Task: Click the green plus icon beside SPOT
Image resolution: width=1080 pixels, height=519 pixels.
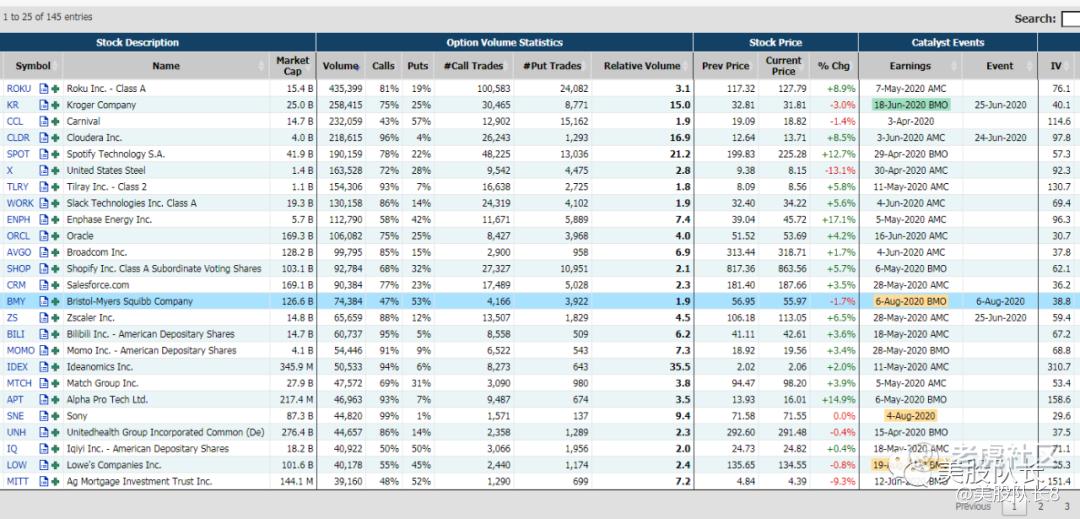Action: pyautogui.click(x=55, y=154)
